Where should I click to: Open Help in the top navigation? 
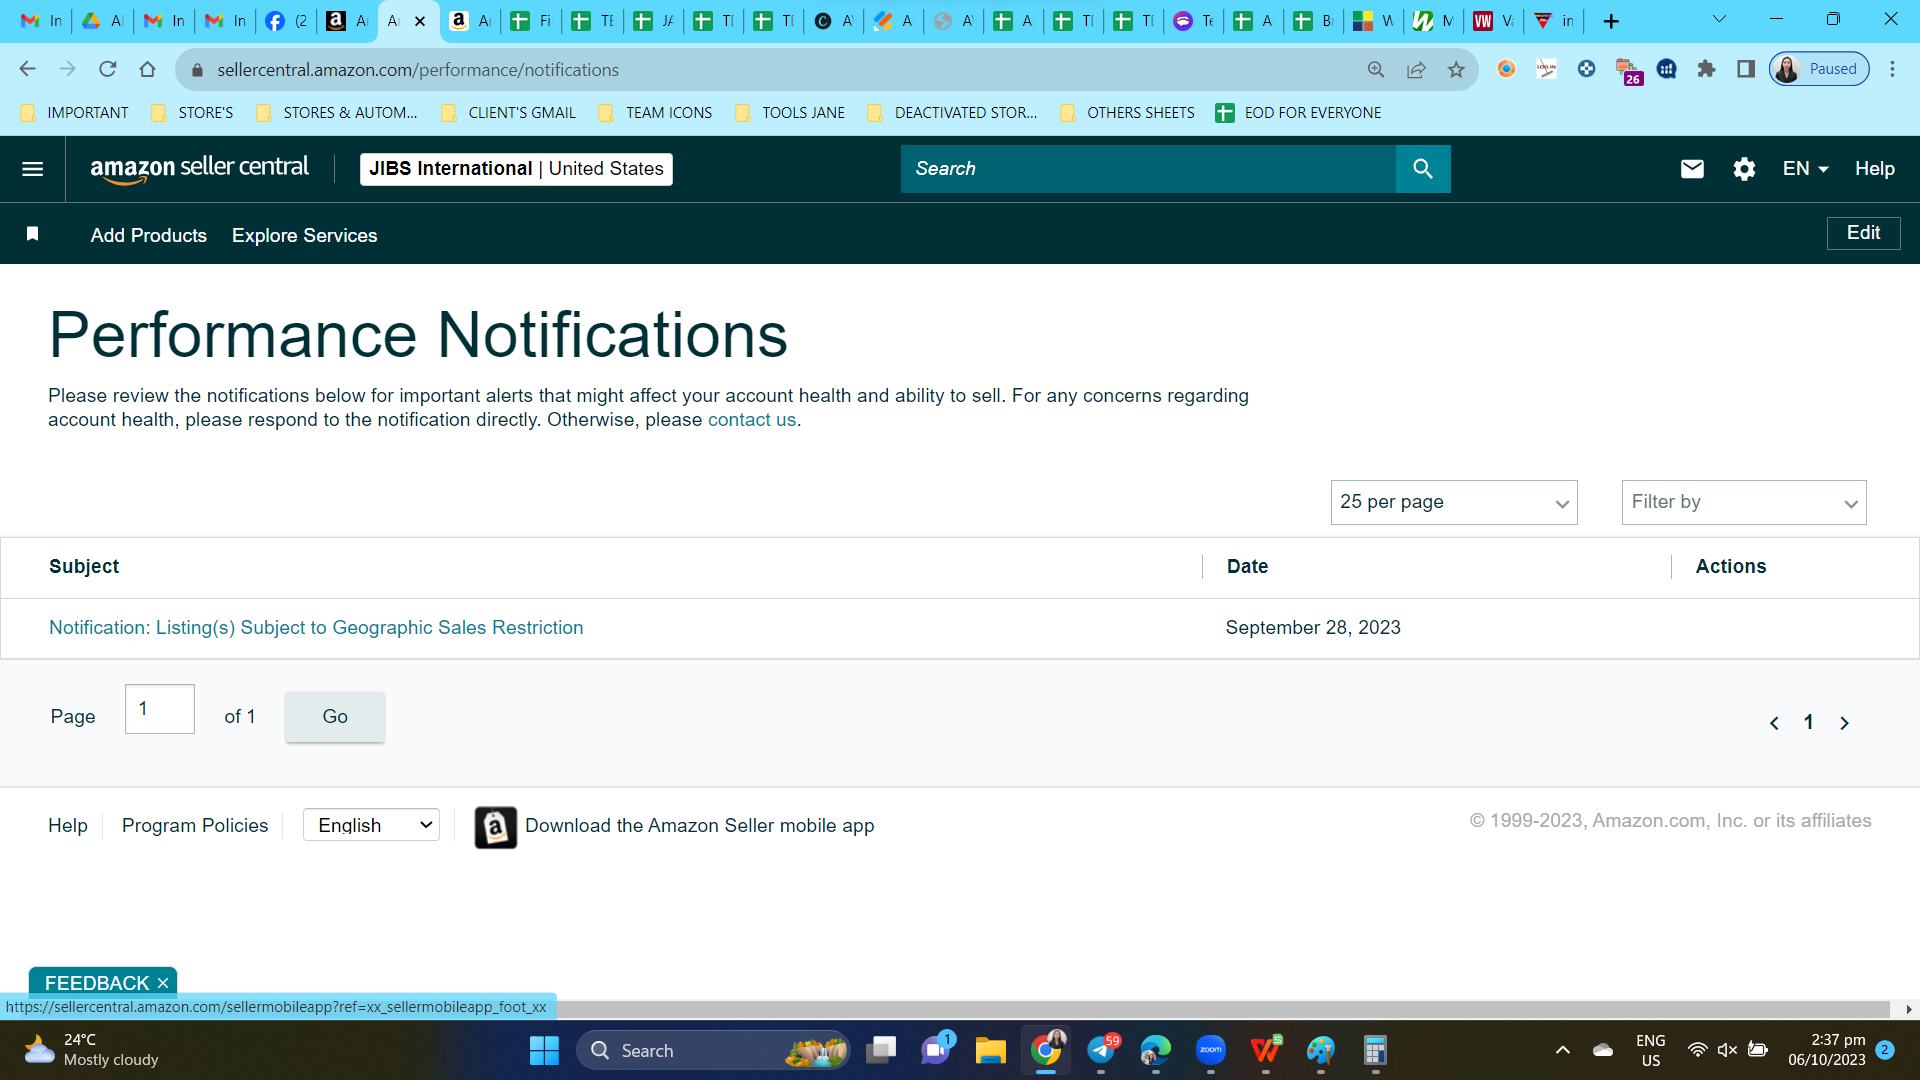pyautogui.click(x=1875, y=169)
